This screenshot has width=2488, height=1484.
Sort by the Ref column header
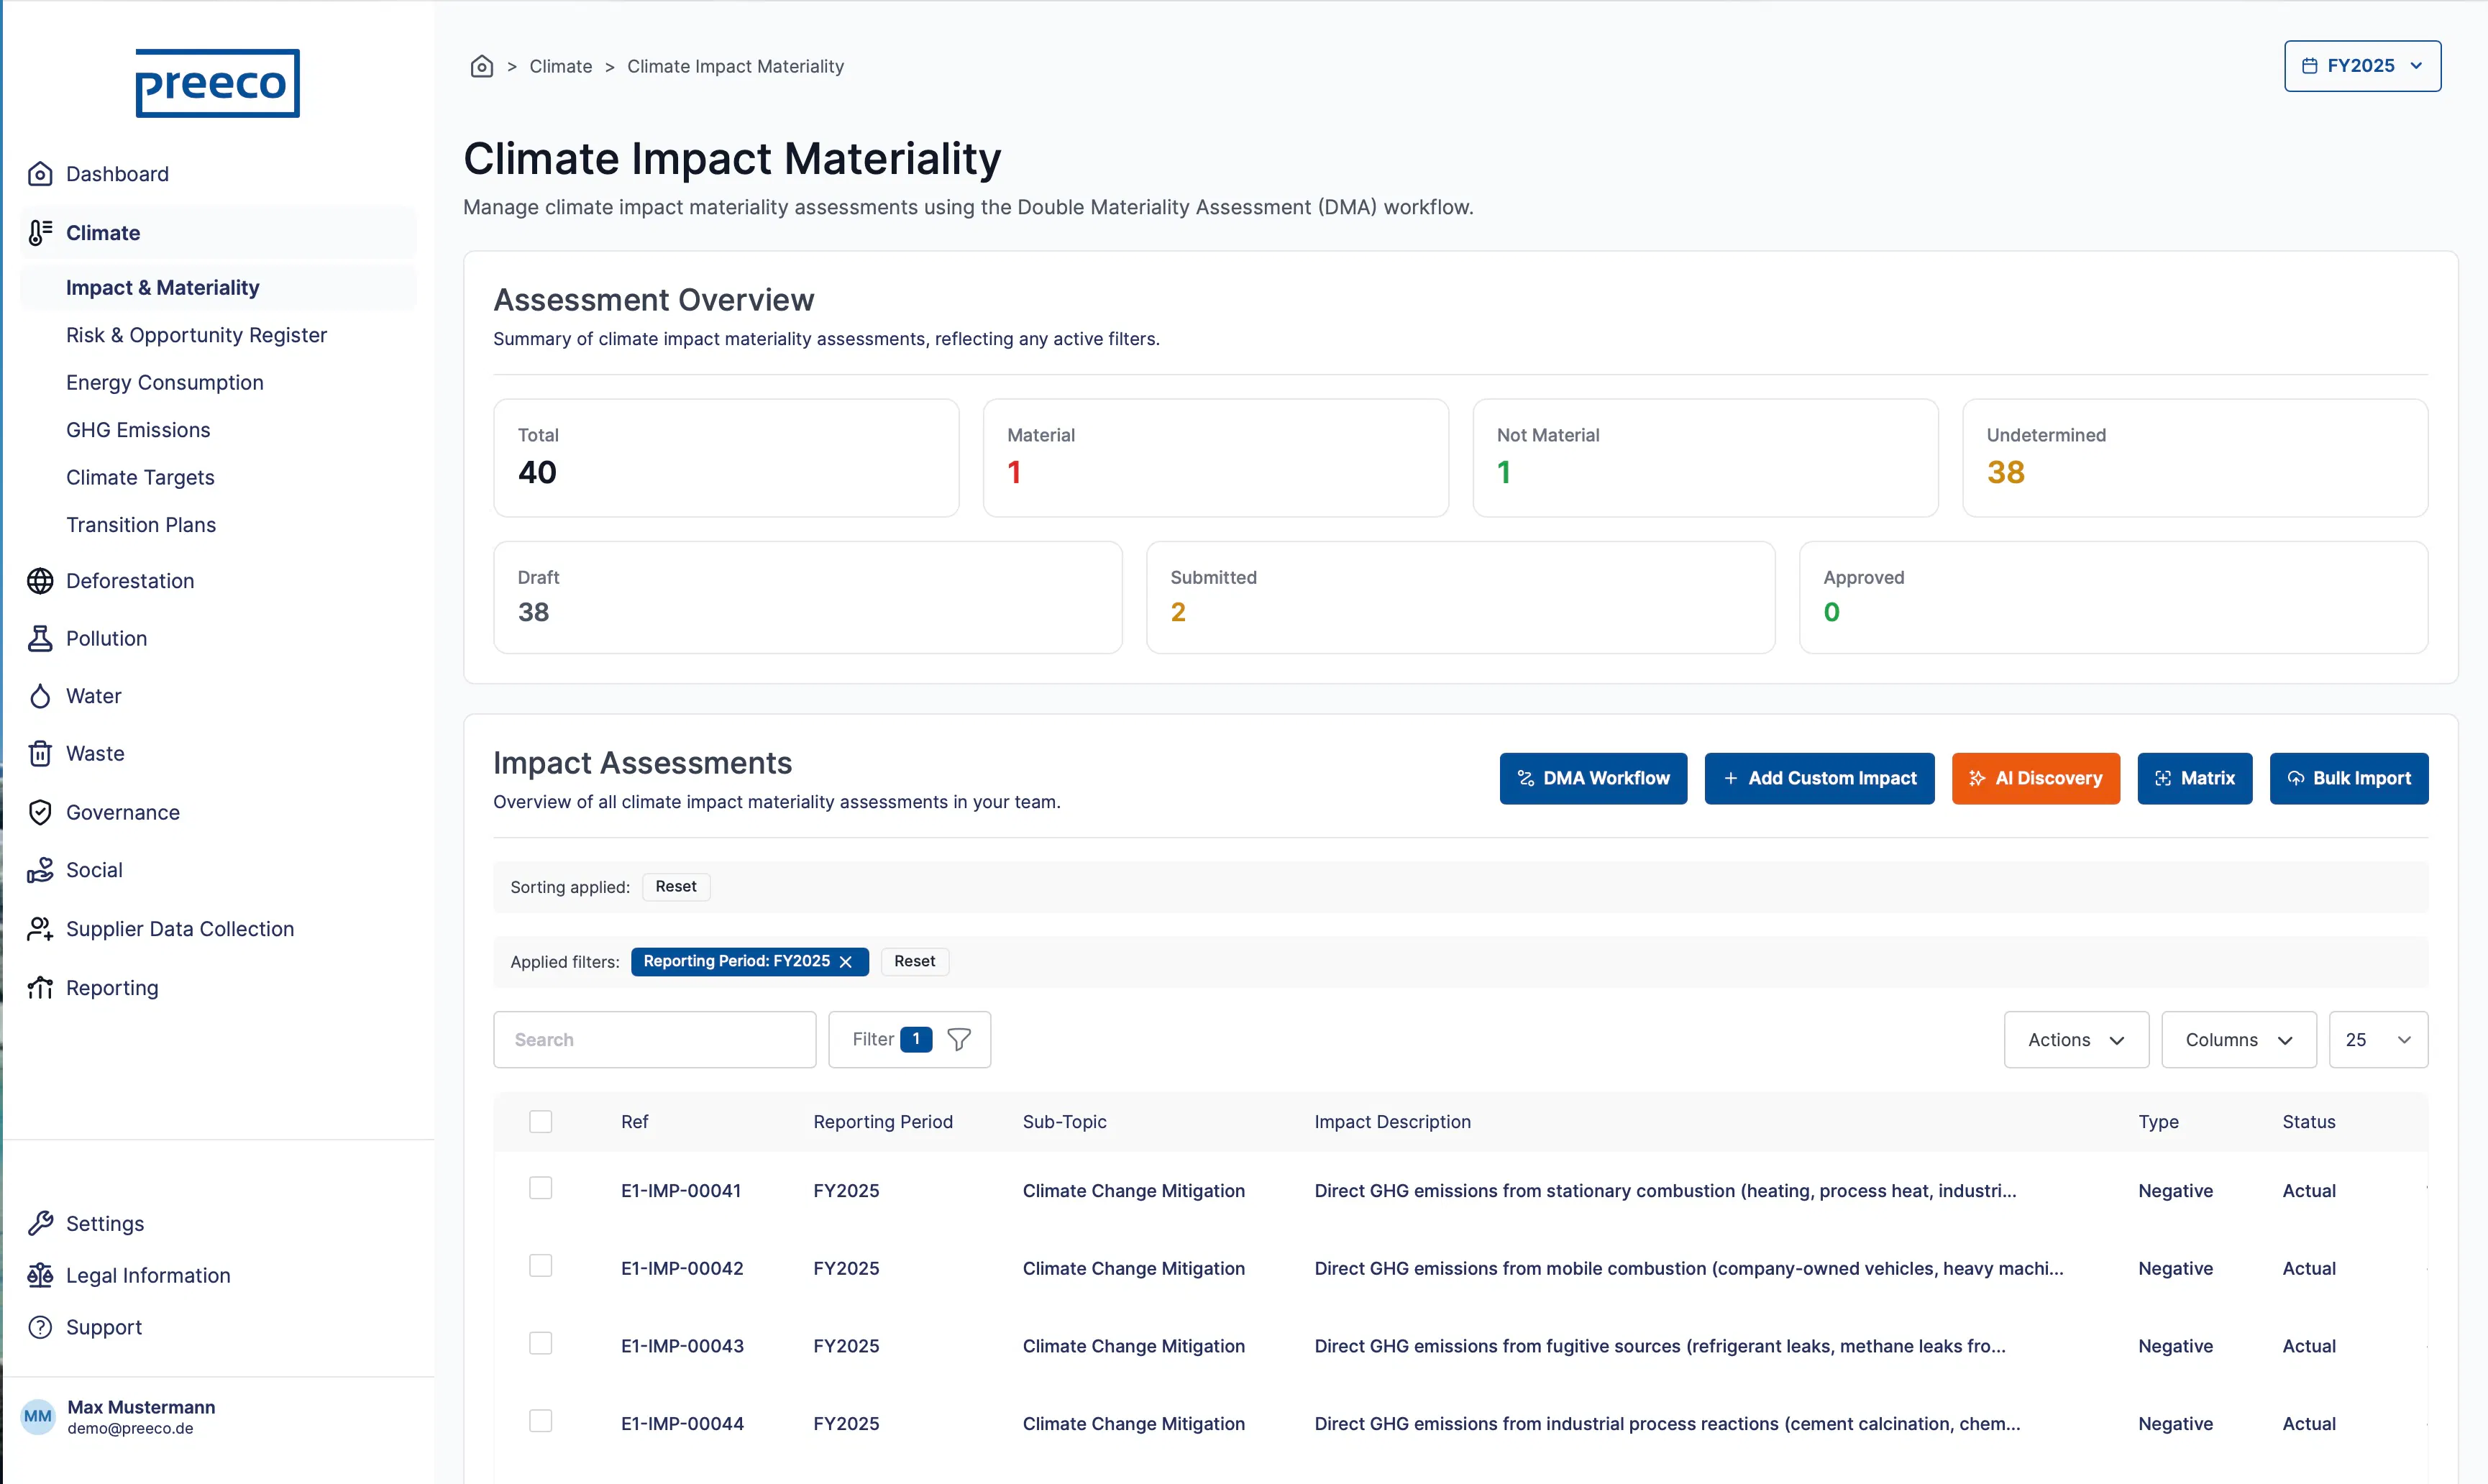(x=634, y=1122)
